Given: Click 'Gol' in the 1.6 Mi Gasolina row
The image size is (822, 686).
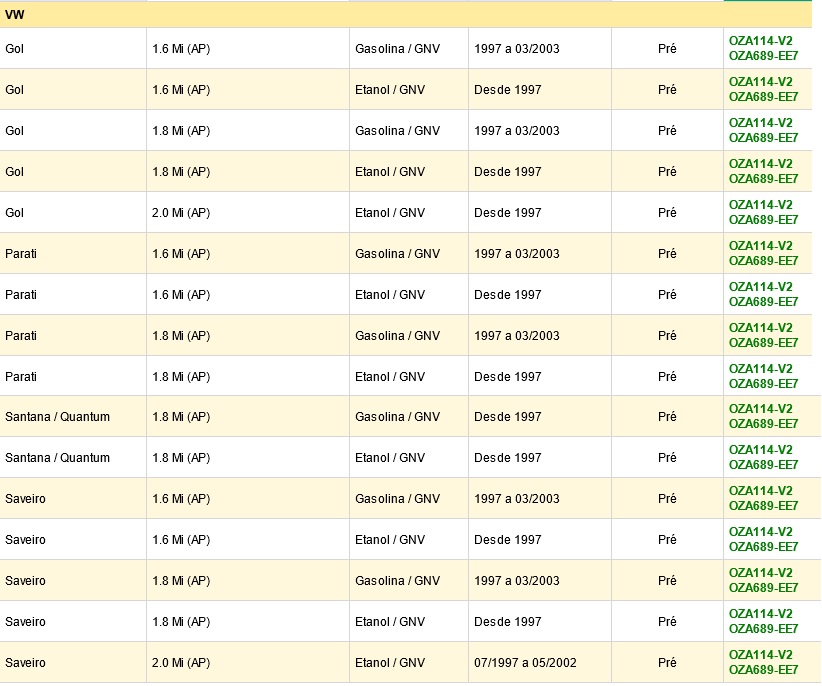Looking at the screenshot, I should pos(15,49).
